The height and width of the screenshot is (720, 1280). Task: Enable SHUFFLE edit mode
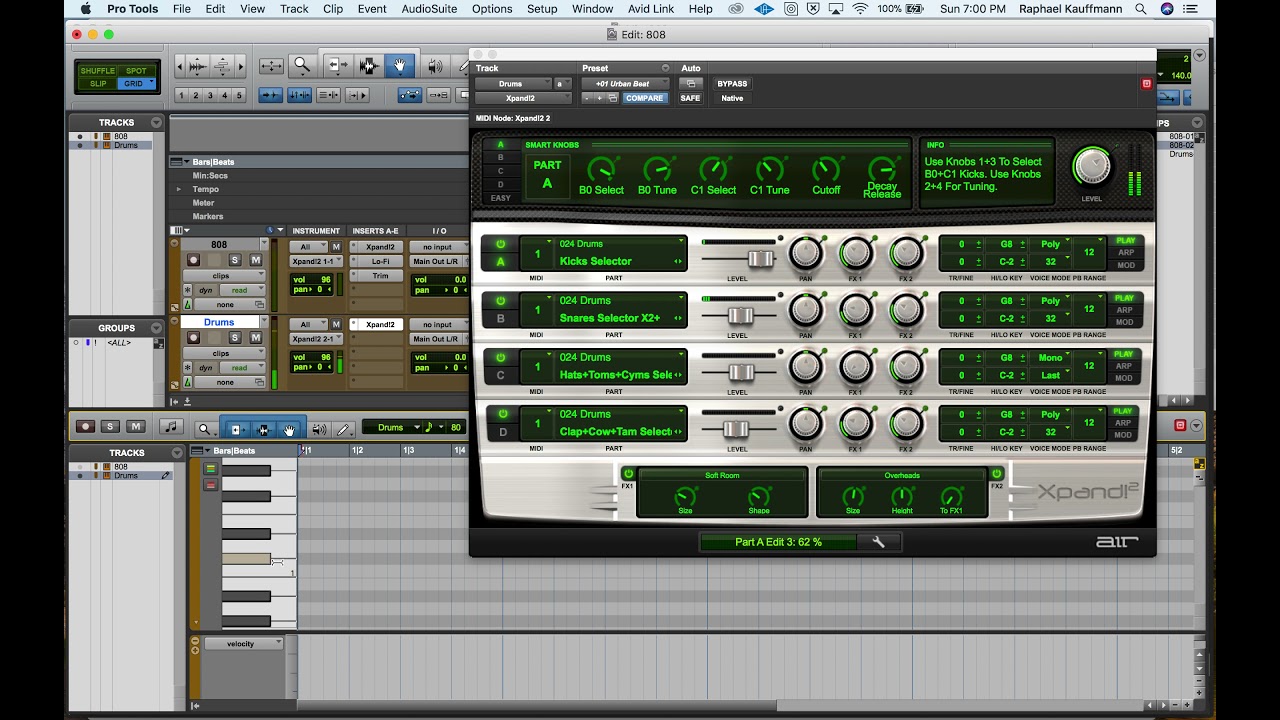[97, 71]
